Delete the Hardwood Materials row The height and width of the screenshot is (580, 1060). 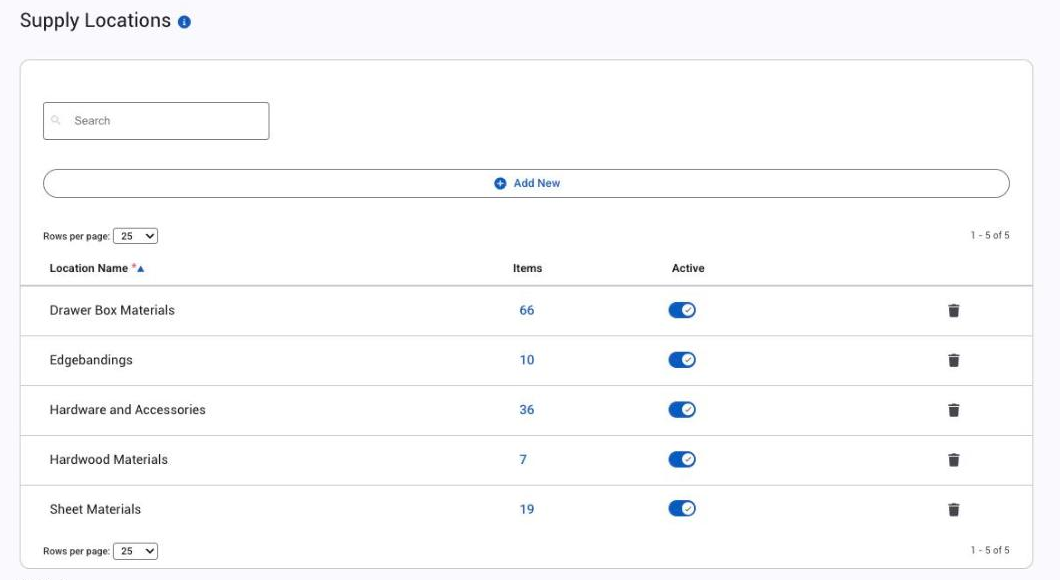click(953, 460)
